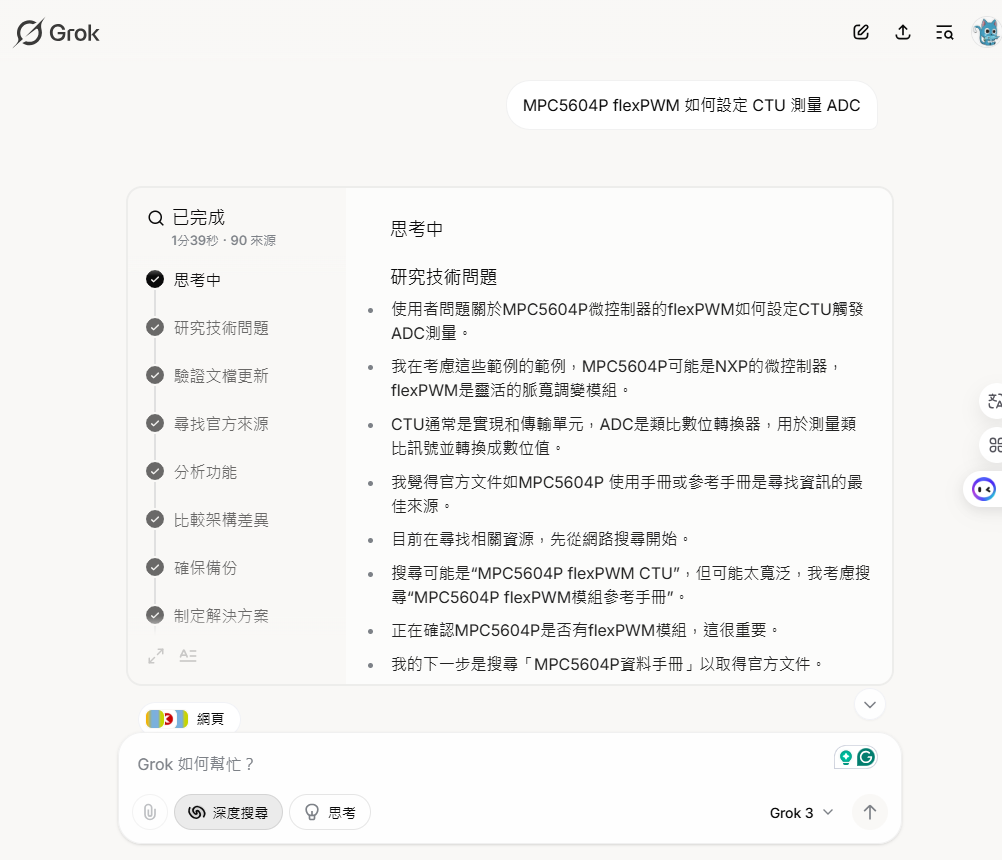This screenshot has height=860, width=1002.
Task: Click bullet starting '我的下一步是搜尋'
Action: click(608, 664)
